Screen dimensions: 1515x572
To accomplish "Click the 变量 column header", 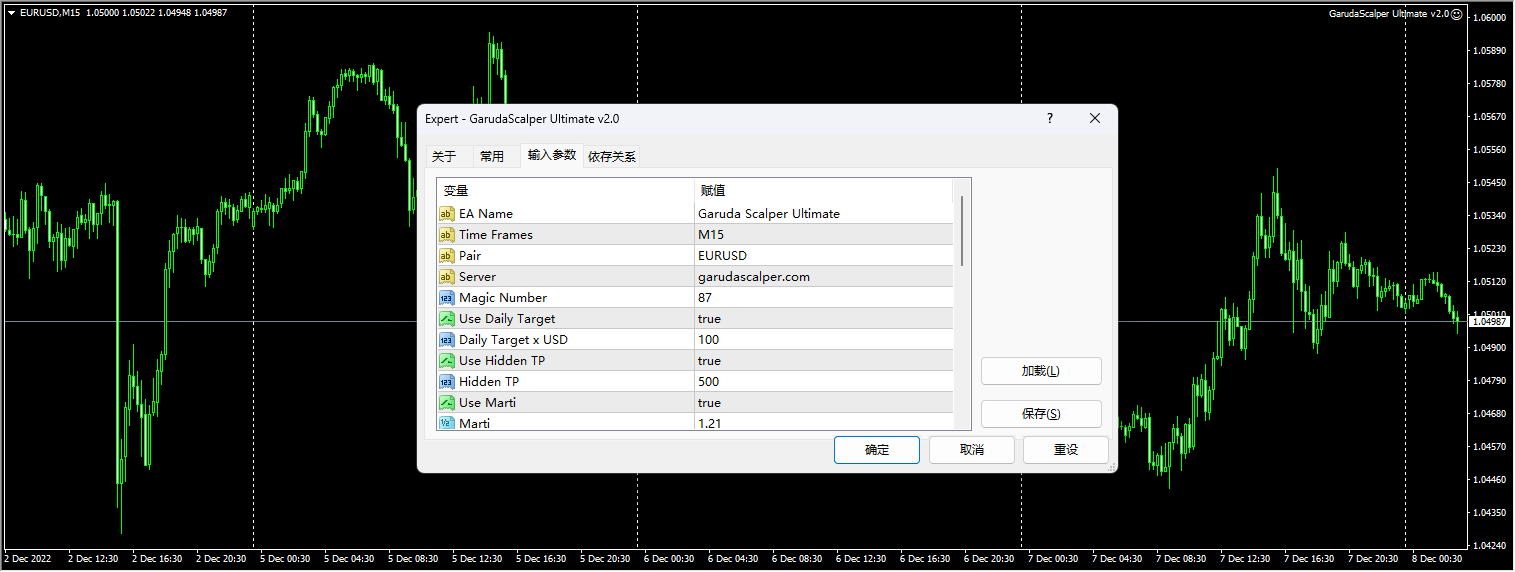I will coord(565,191).
